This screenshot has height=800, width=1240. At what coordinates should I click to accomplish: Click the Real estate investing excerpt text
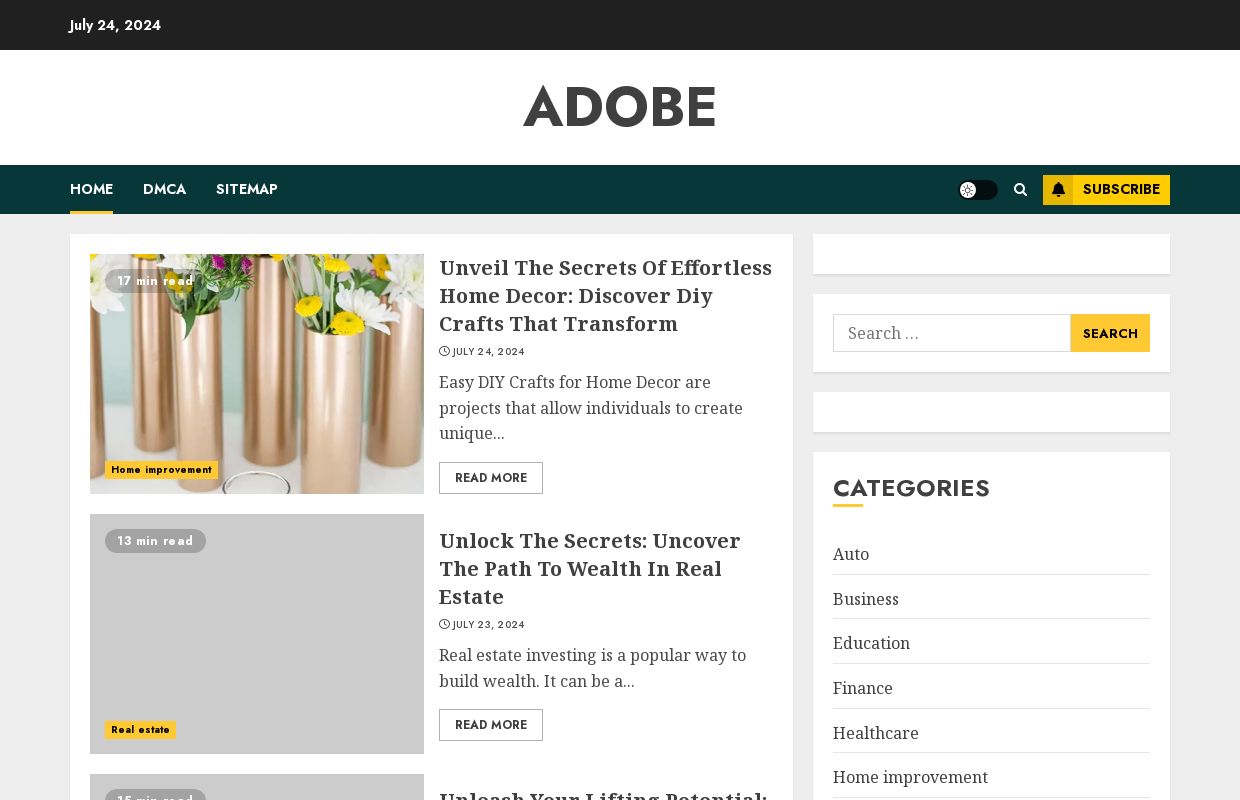(595, 668)
